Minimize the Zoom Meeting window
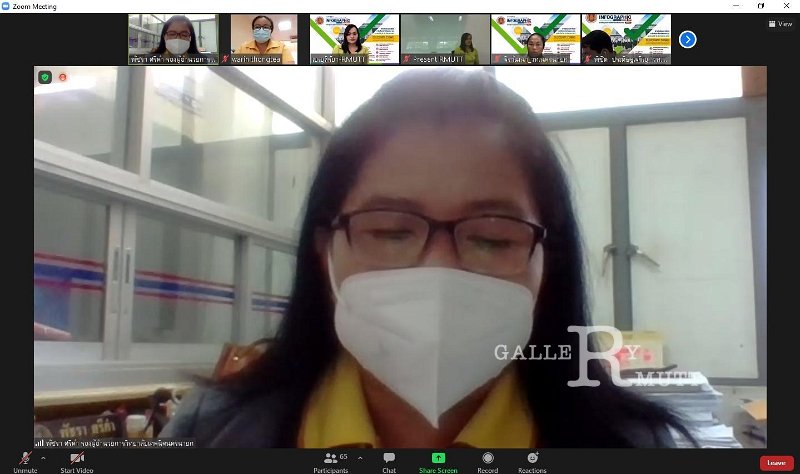 tap(736, 6)
